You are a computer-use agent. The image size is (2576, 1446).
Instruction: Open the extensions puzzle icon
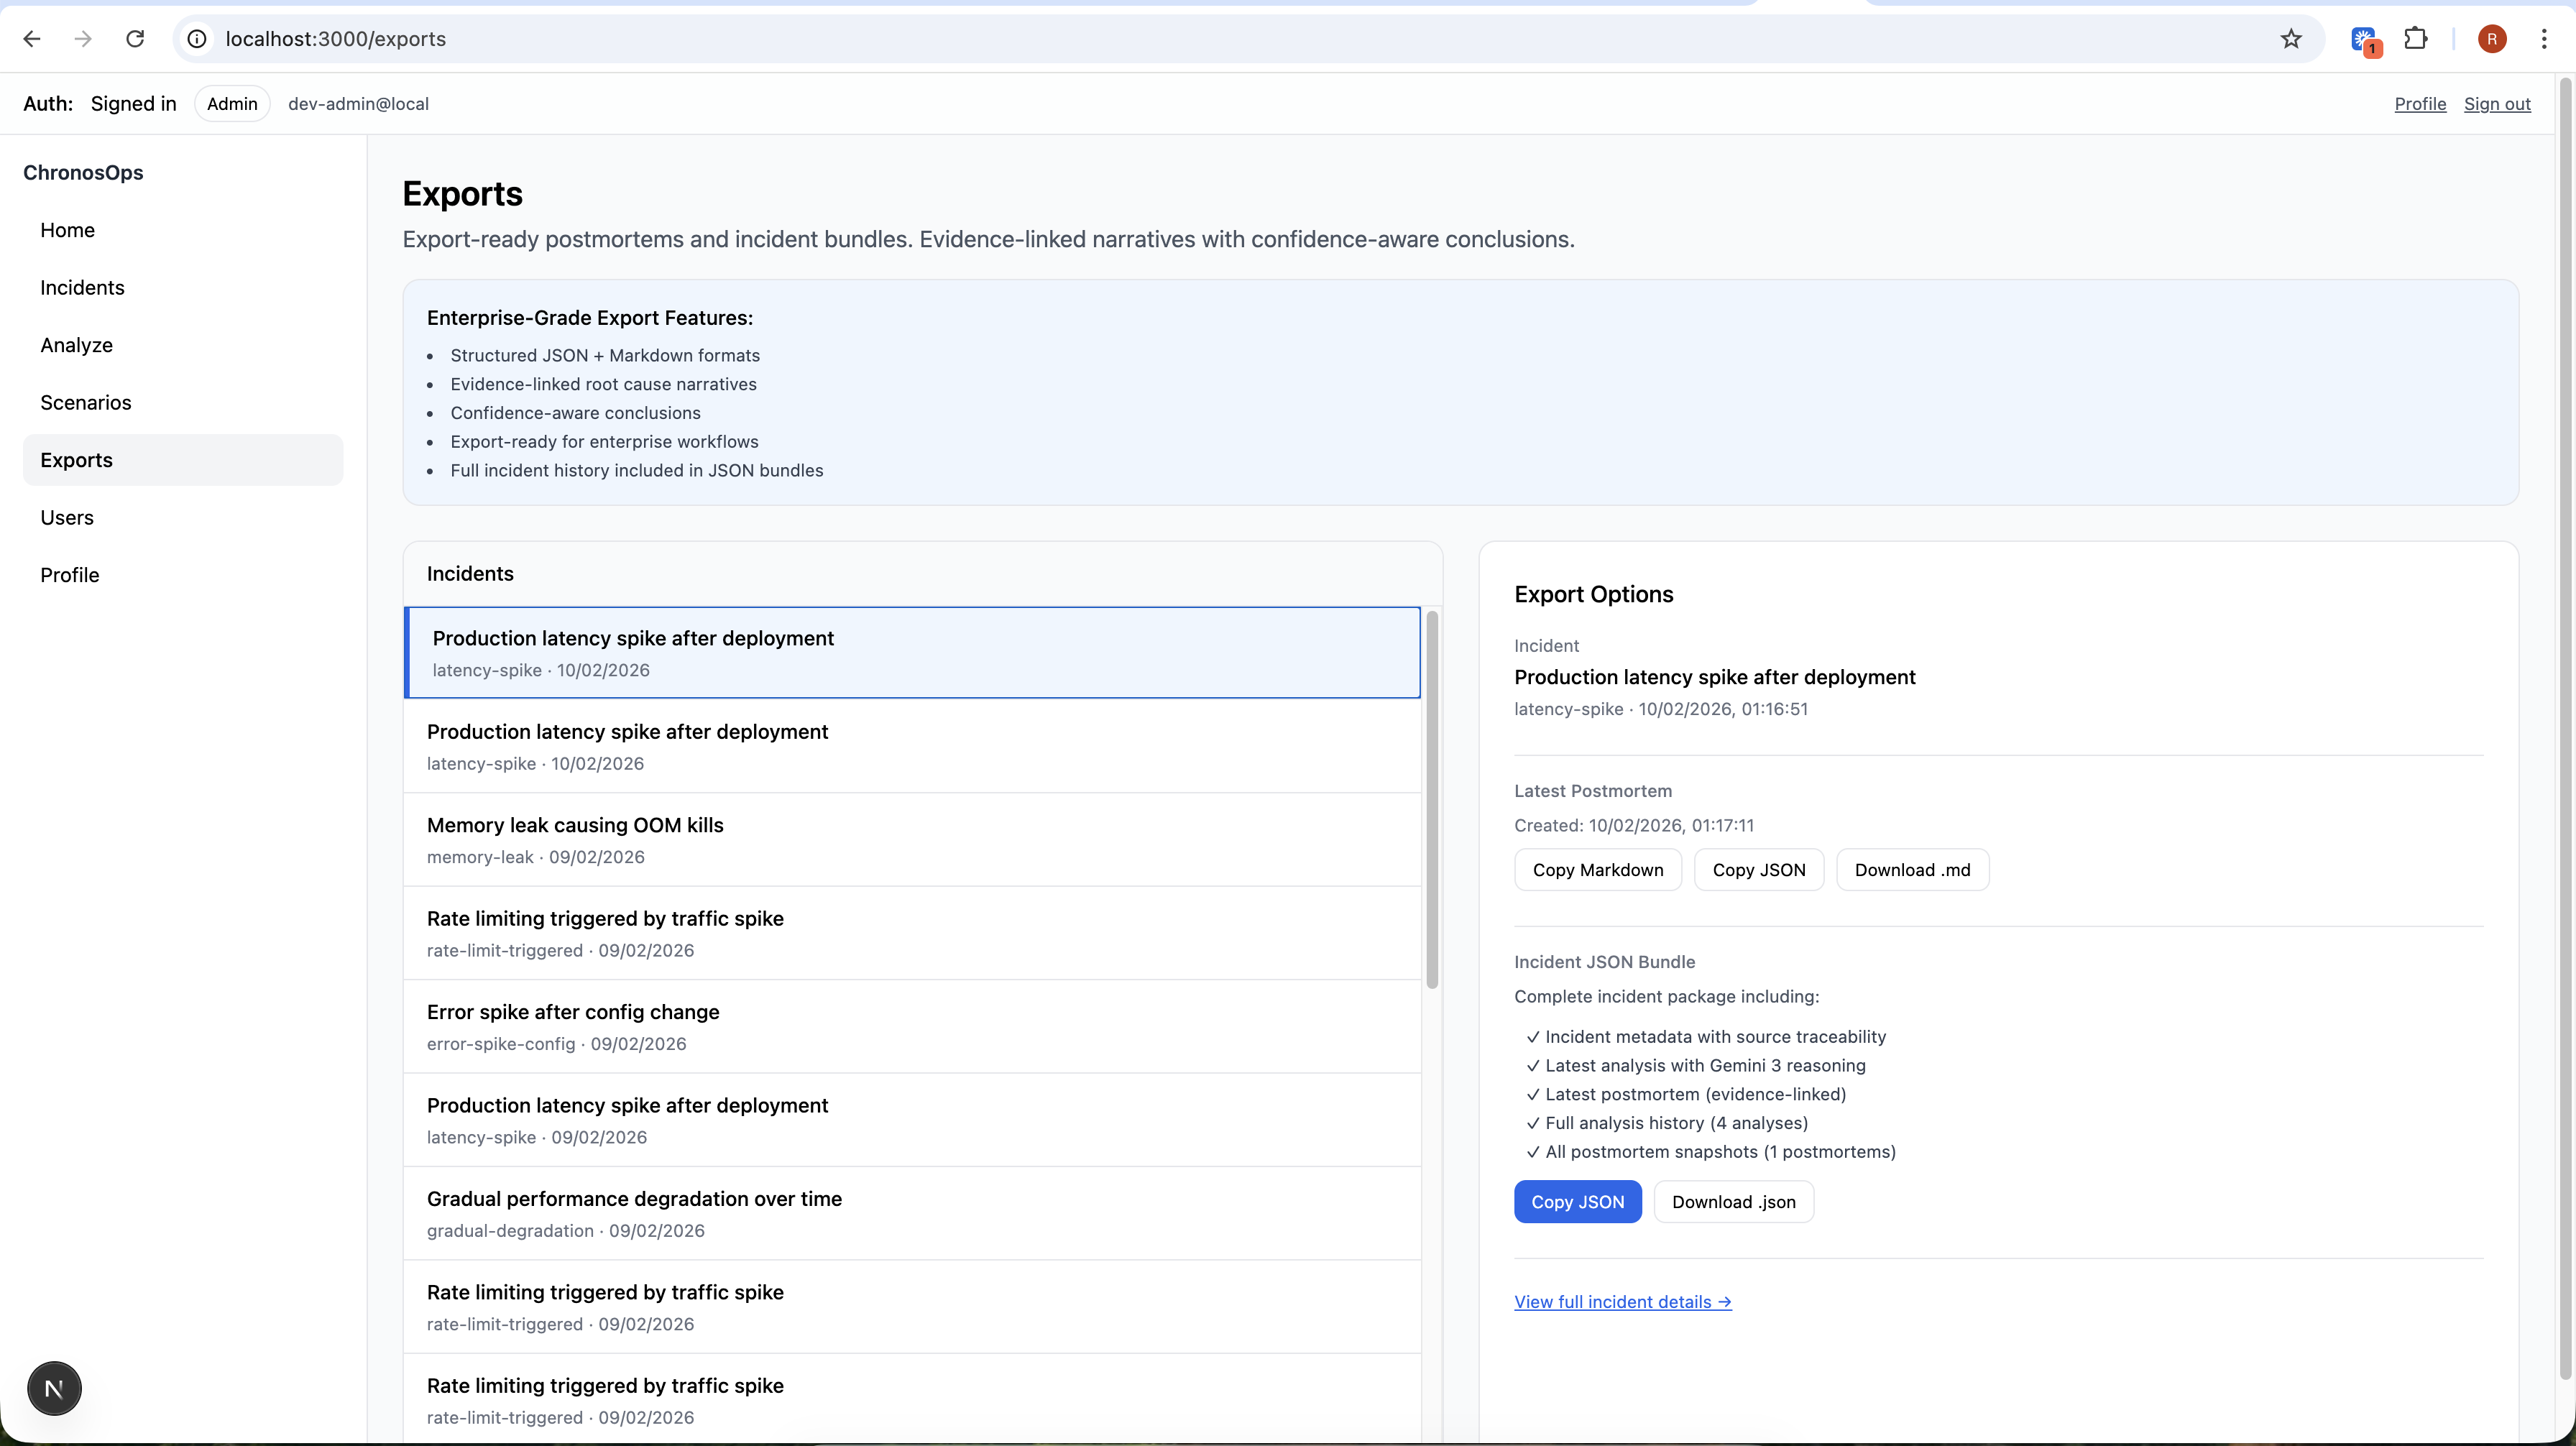2416,39
